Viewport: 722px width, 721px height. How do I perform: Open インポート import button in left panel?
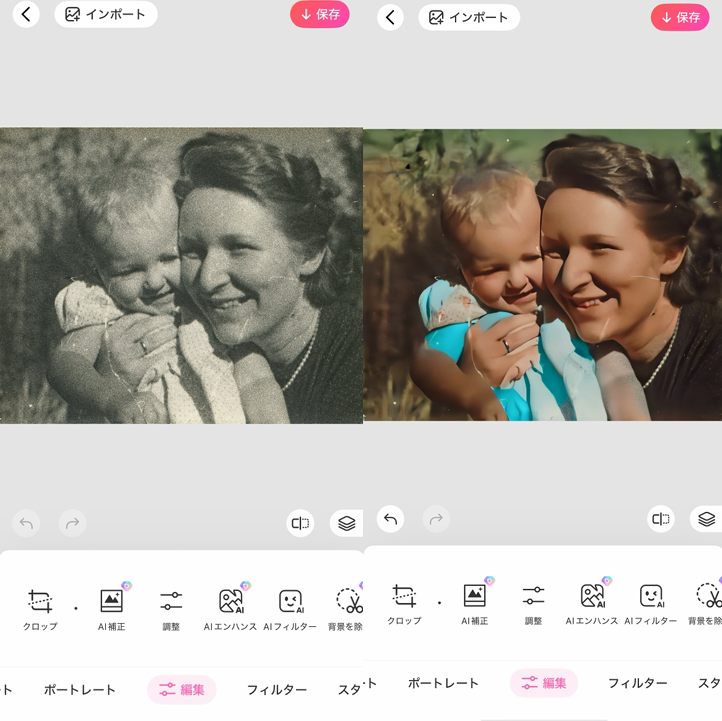coord(106,14)
